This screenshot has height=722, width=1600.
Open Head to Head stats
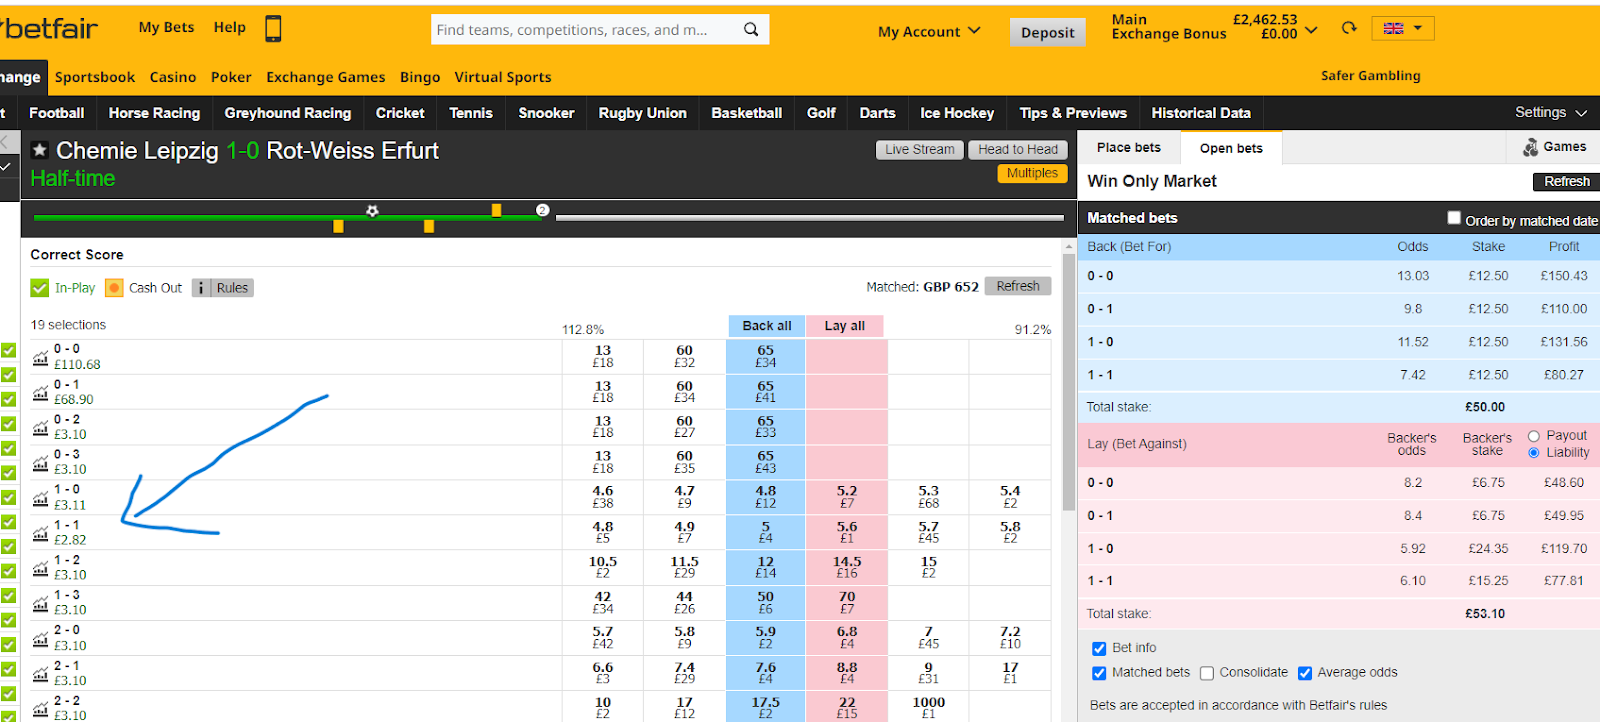tap(1018, 149)
